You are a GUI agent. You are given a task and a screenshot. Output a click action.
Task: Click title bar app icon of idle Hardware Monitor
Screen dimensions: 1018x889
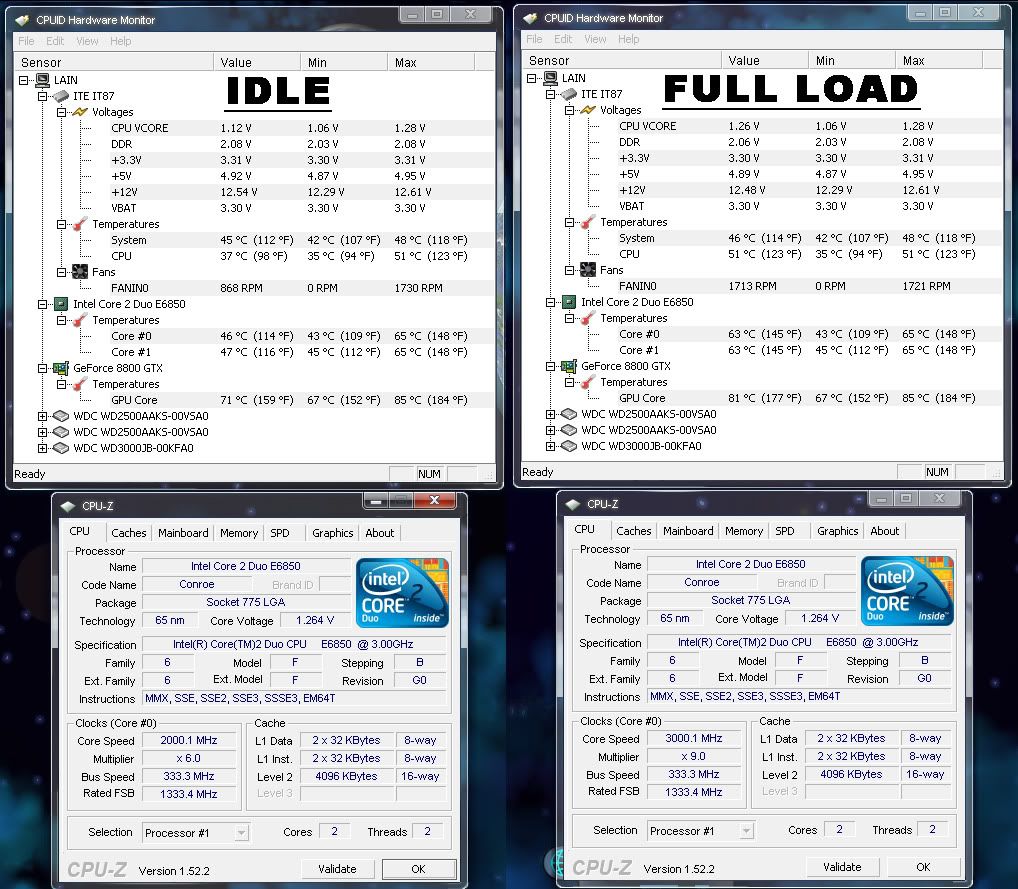[x=22, y=20]
